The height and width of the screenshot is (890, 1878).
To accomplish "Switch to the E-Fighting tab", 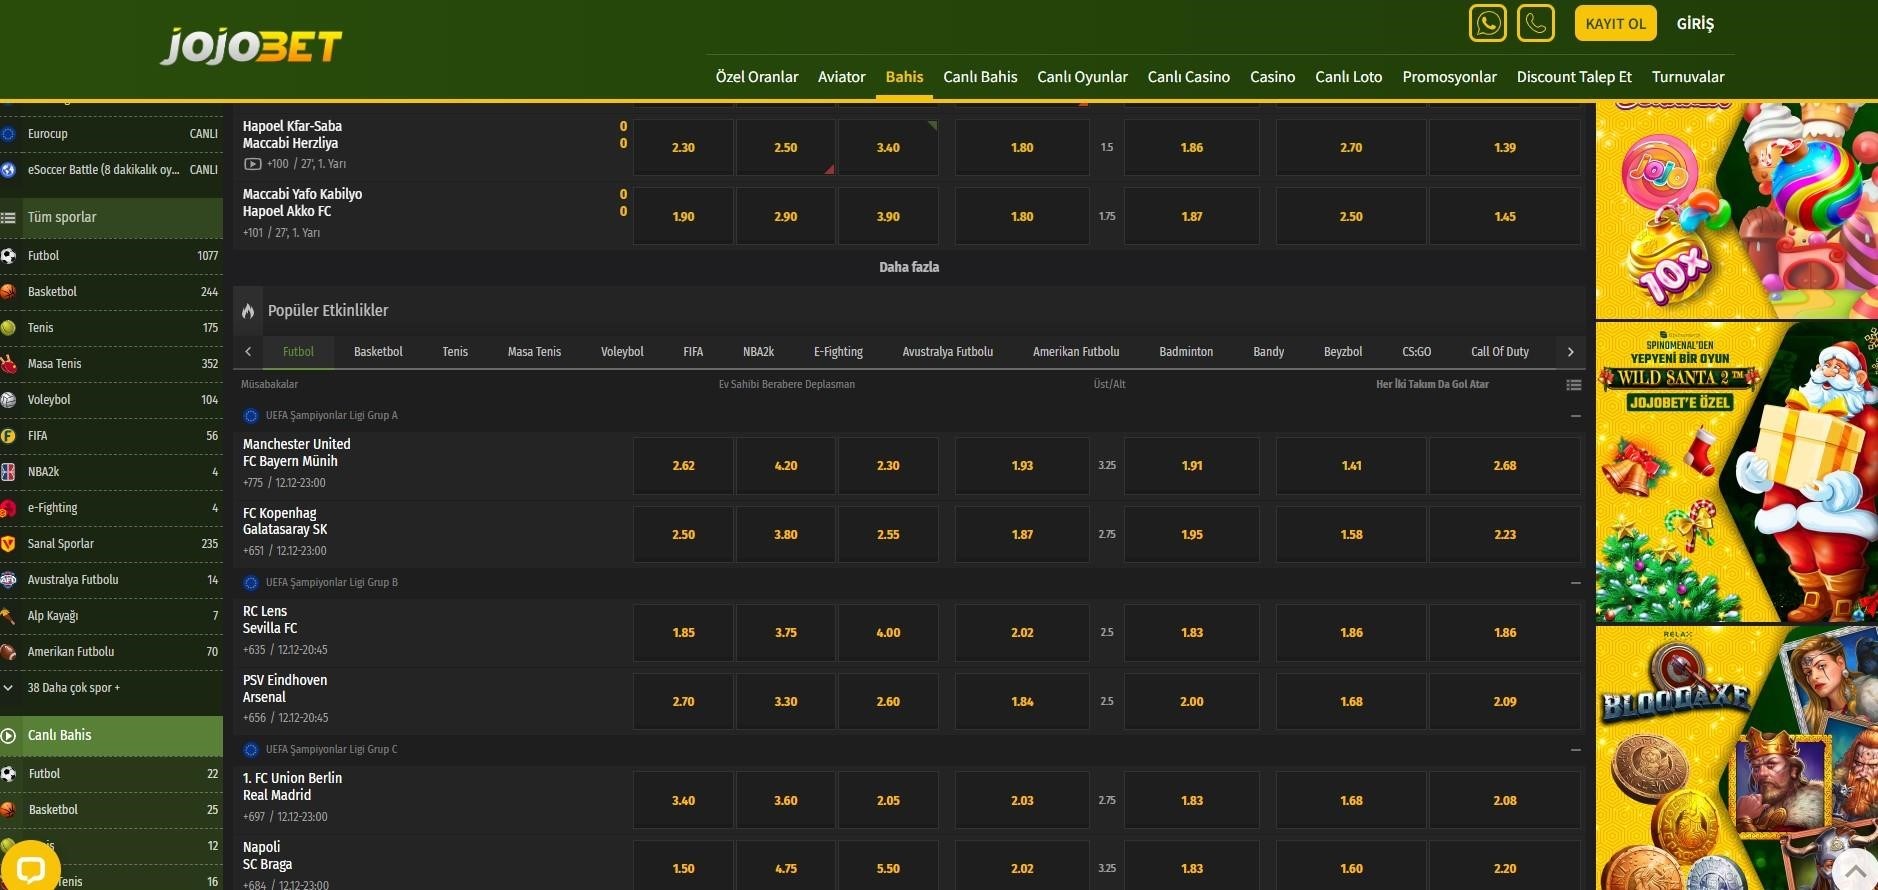I will [x=838, y=352].
